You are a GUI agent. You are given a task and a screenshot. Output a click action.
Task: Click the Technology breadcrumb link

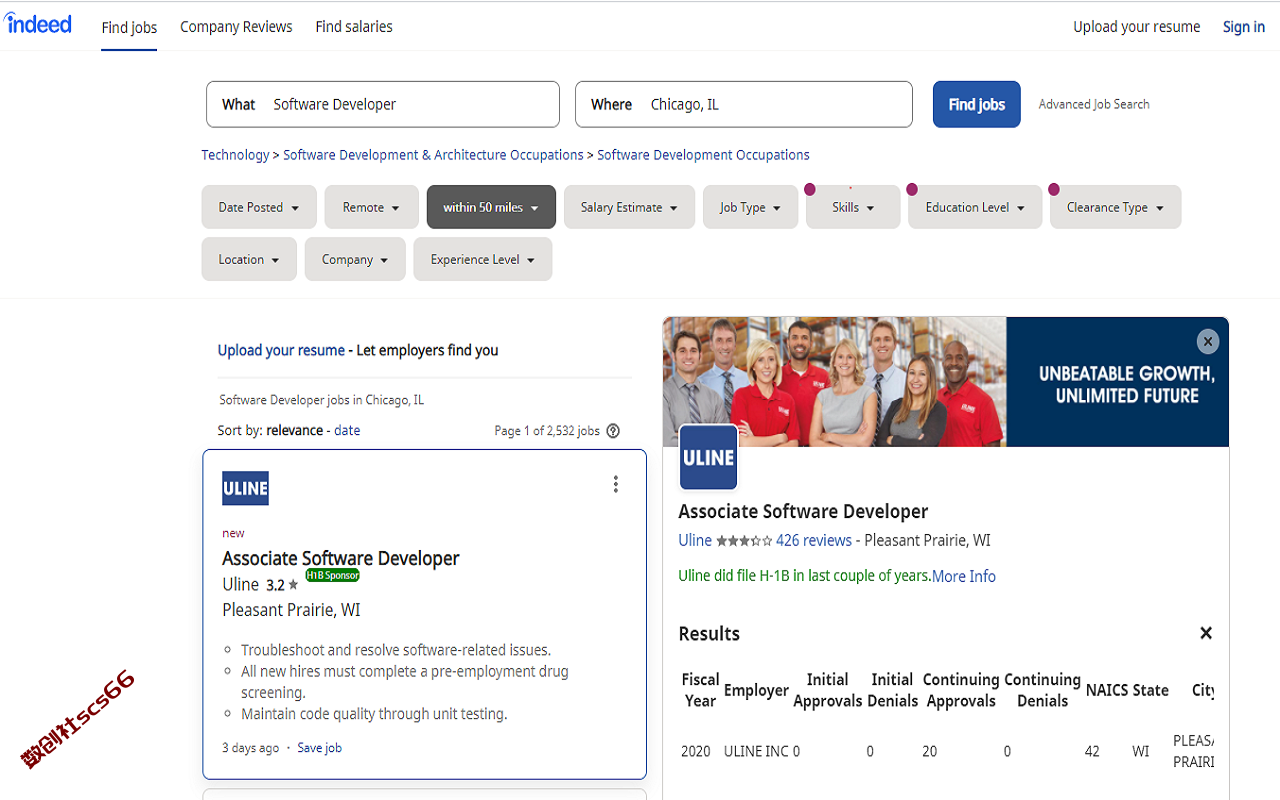[x=235, y=155]
